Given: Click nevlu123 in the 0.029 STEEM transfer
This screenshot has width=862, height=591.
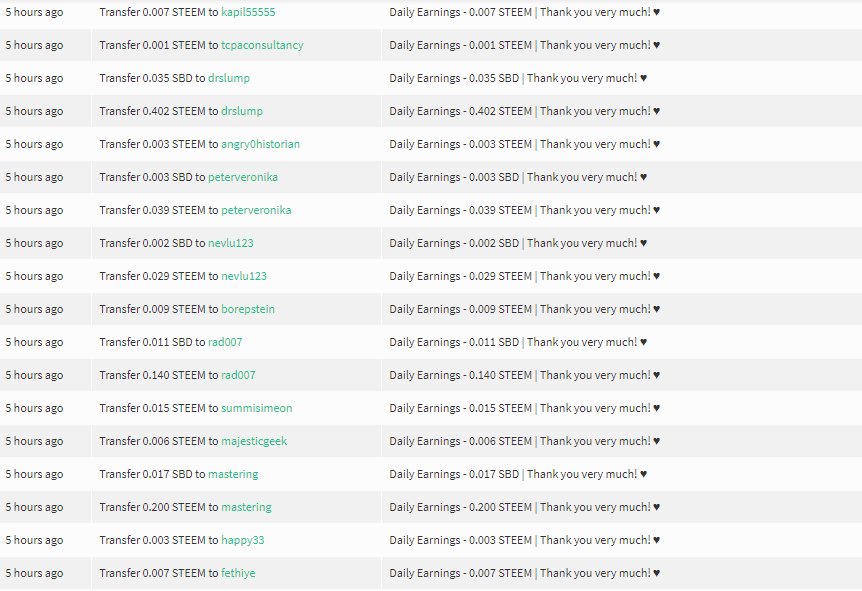Looking at the screenshot, I should pyautogui.click(x=244, y=276).
